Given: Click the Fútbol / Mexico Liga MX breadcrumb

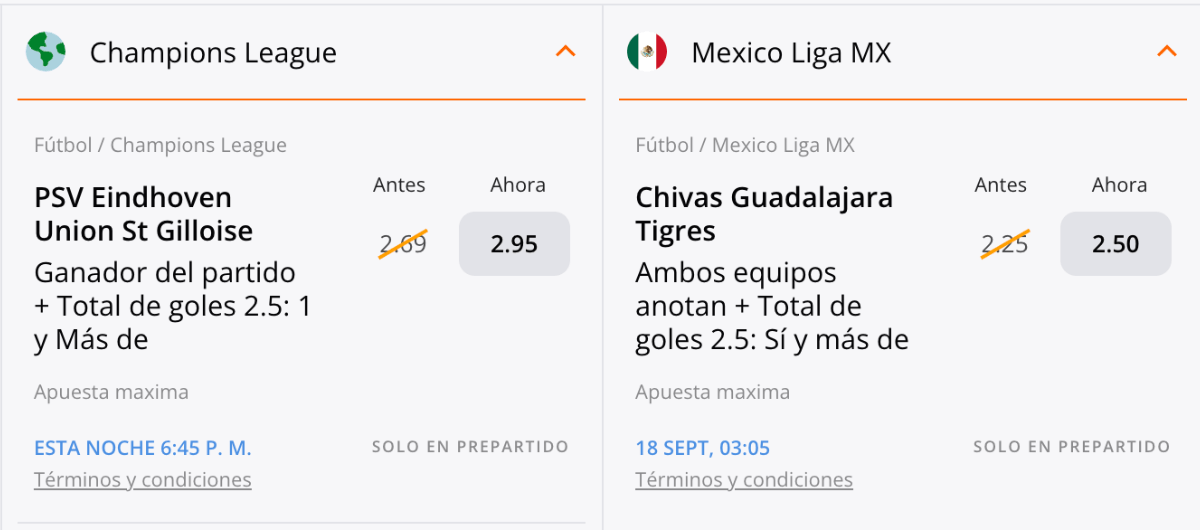Looking at the screenshot, I should point(745,145).
